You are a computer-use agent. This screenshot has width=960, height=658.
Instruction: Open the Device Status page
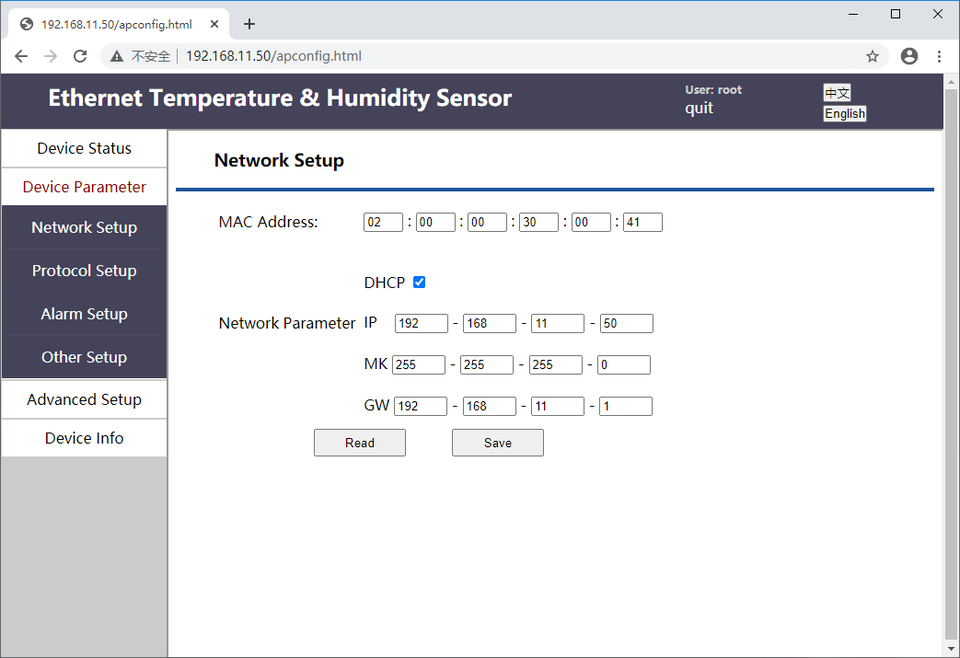84,148
